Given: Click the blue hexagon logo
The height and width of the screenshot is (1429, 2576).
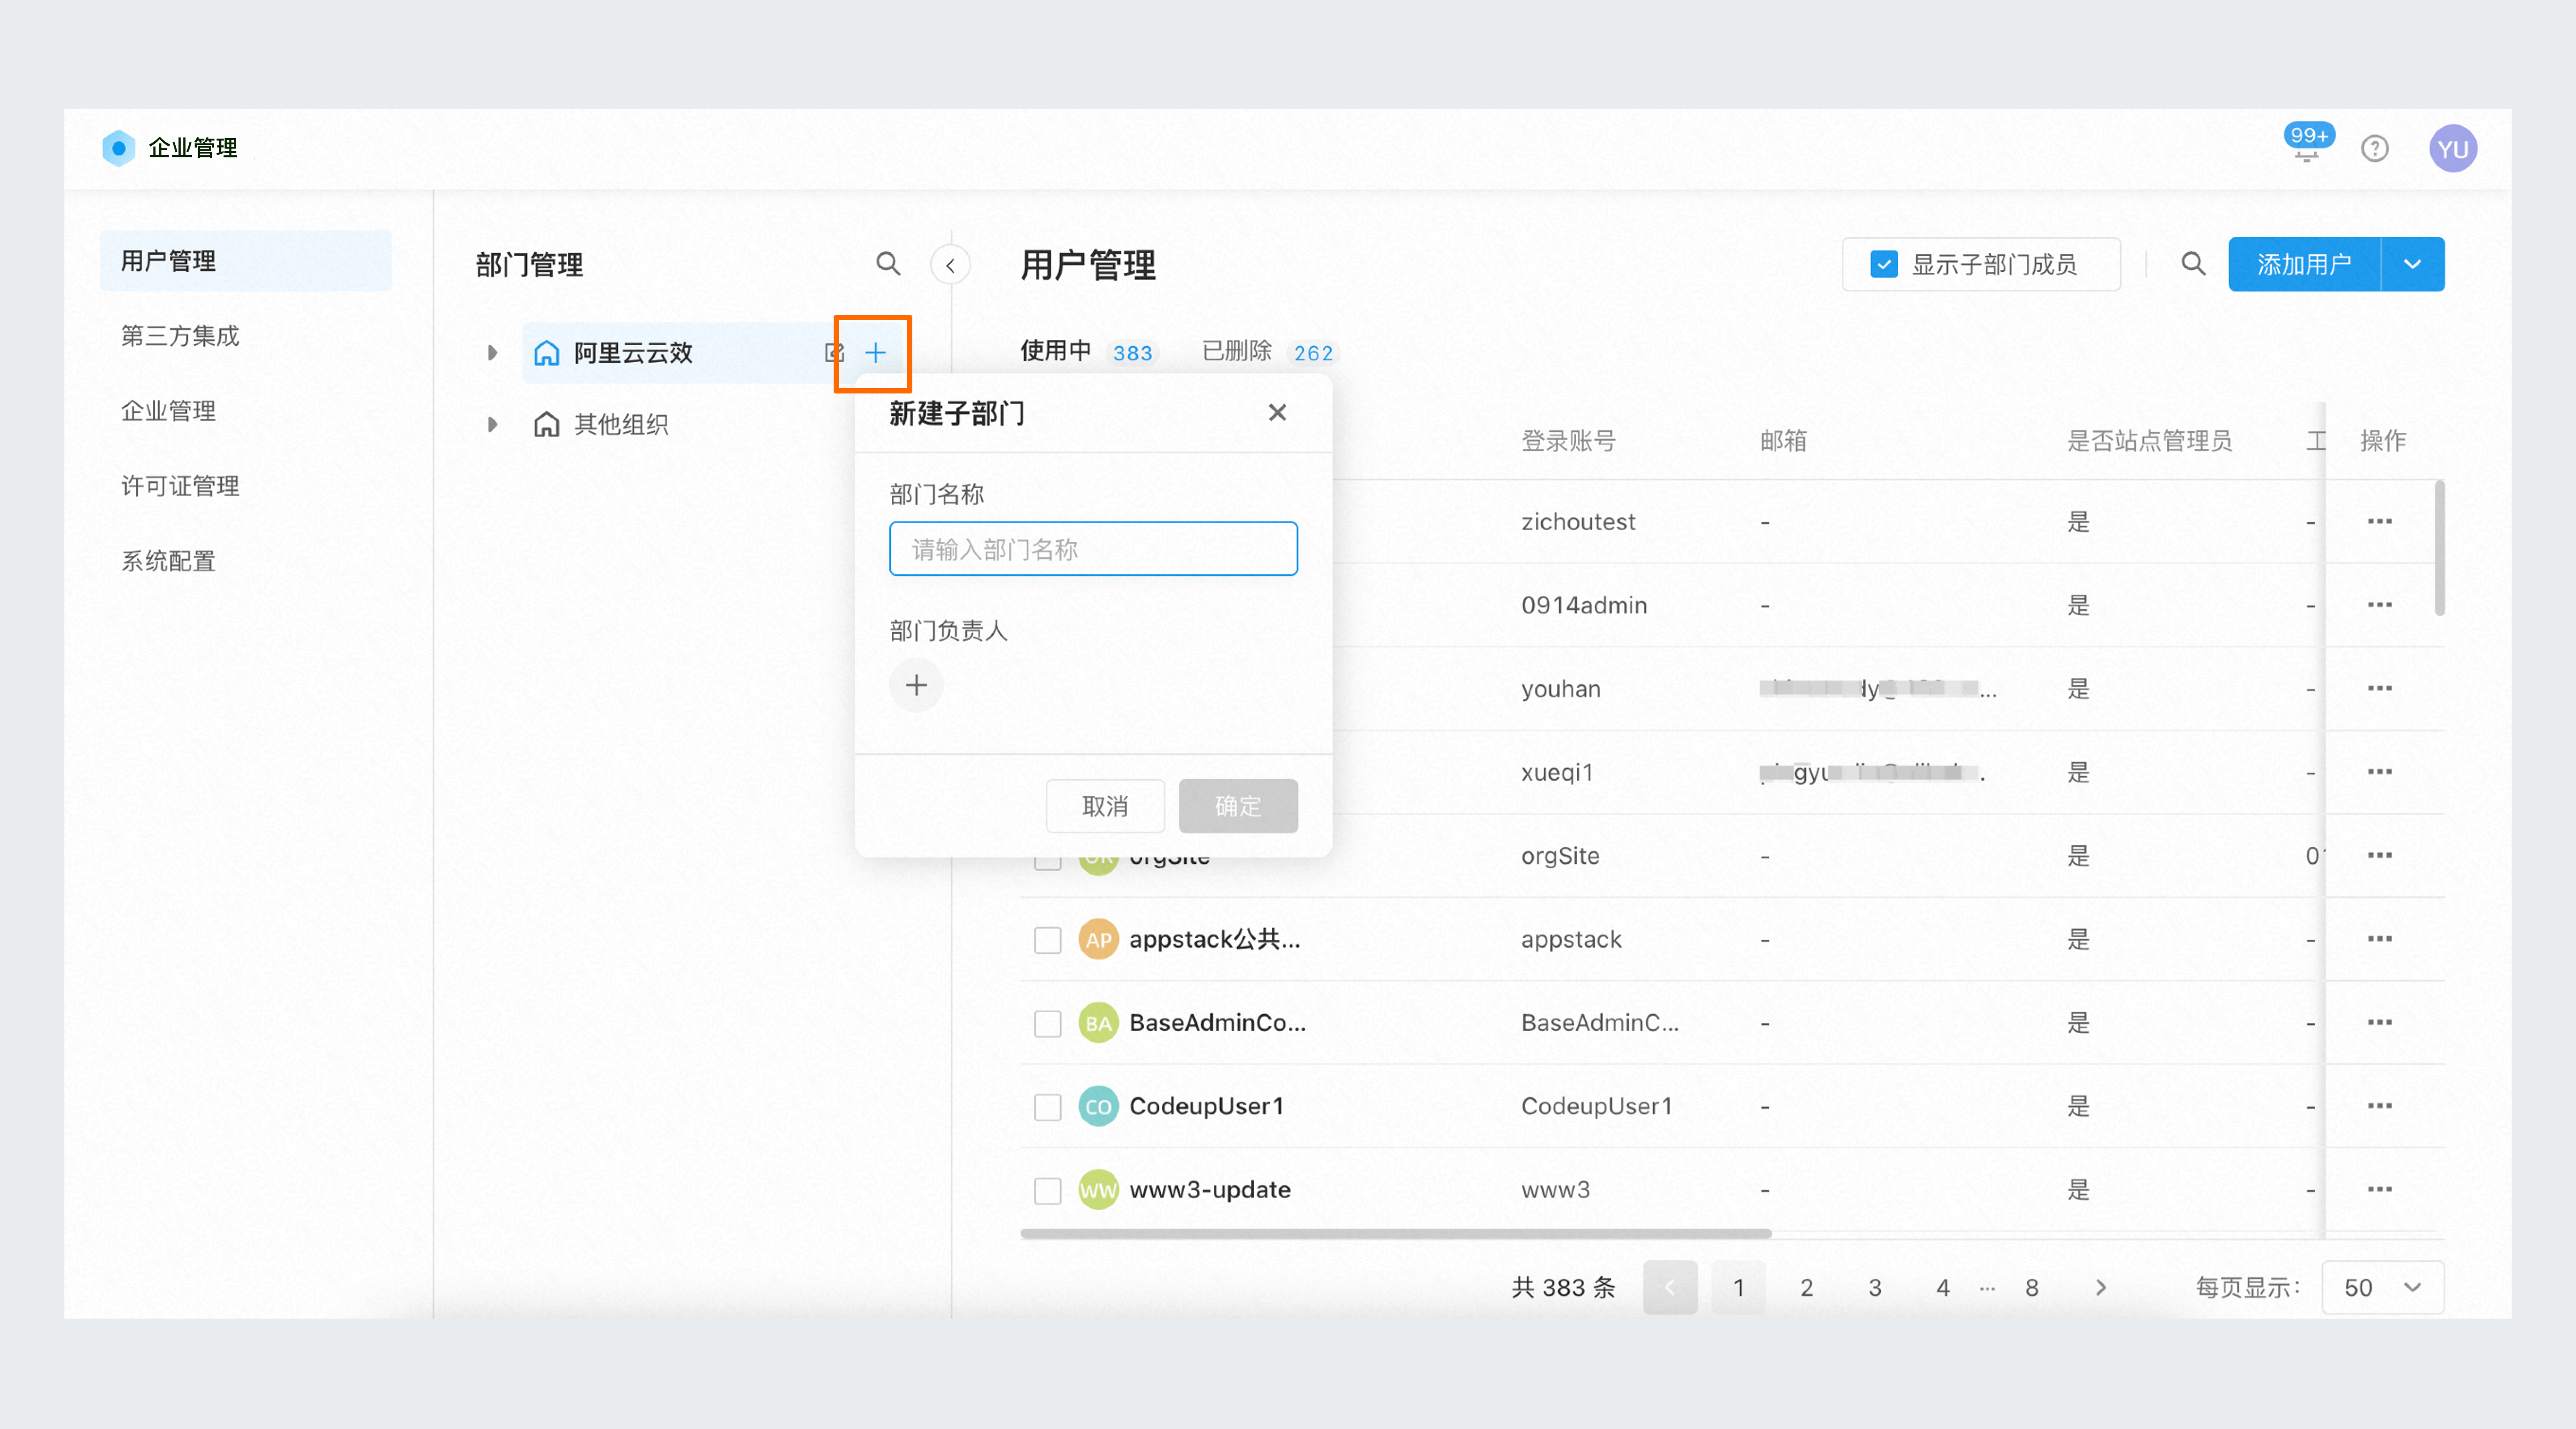Looking at the screenshot, I should 118,148.
